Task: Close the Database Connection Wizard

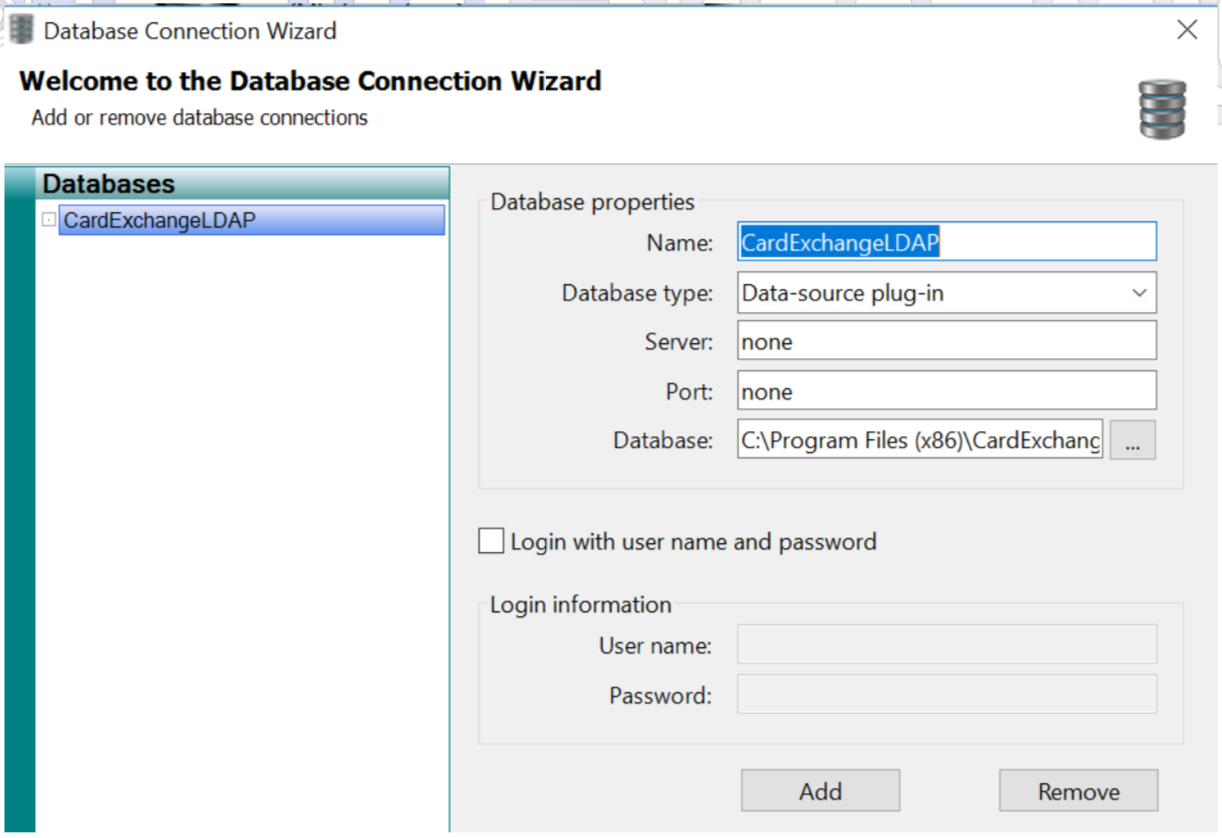Action: (1187, 30)
